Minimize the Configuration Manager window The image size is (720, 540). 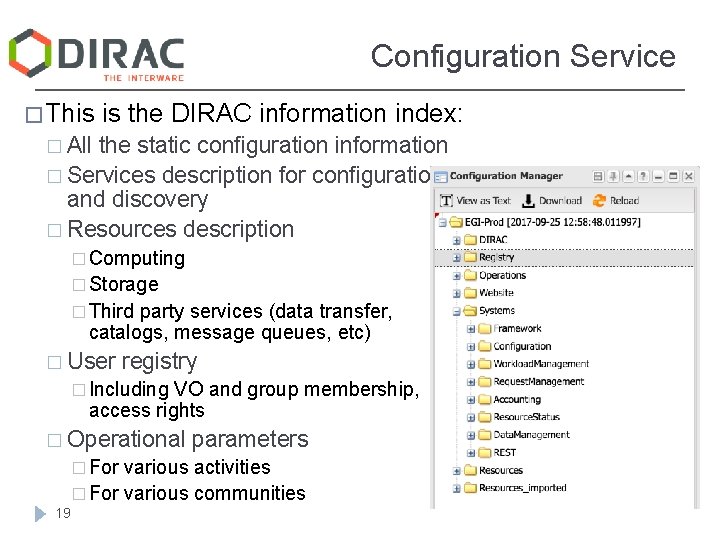point(658,176)
